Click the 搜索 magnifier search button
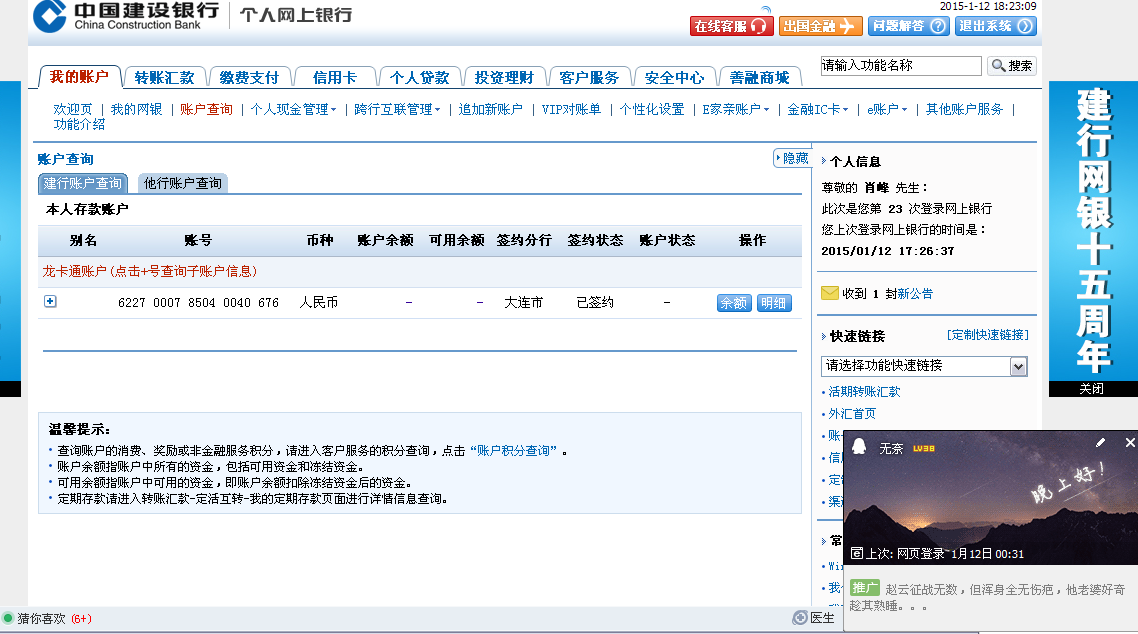1138x634 pixels. tap(1011, 66)
